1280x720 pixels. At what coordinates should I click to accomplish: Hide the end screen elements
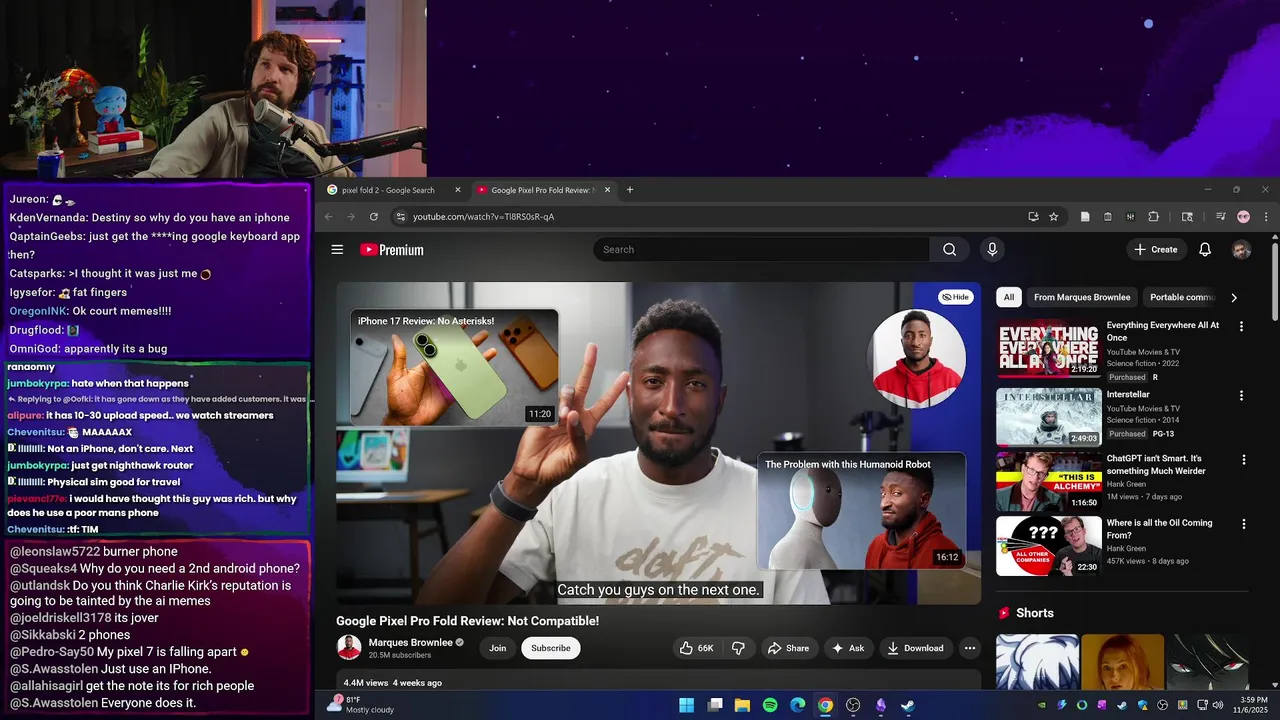click(956, 297)
